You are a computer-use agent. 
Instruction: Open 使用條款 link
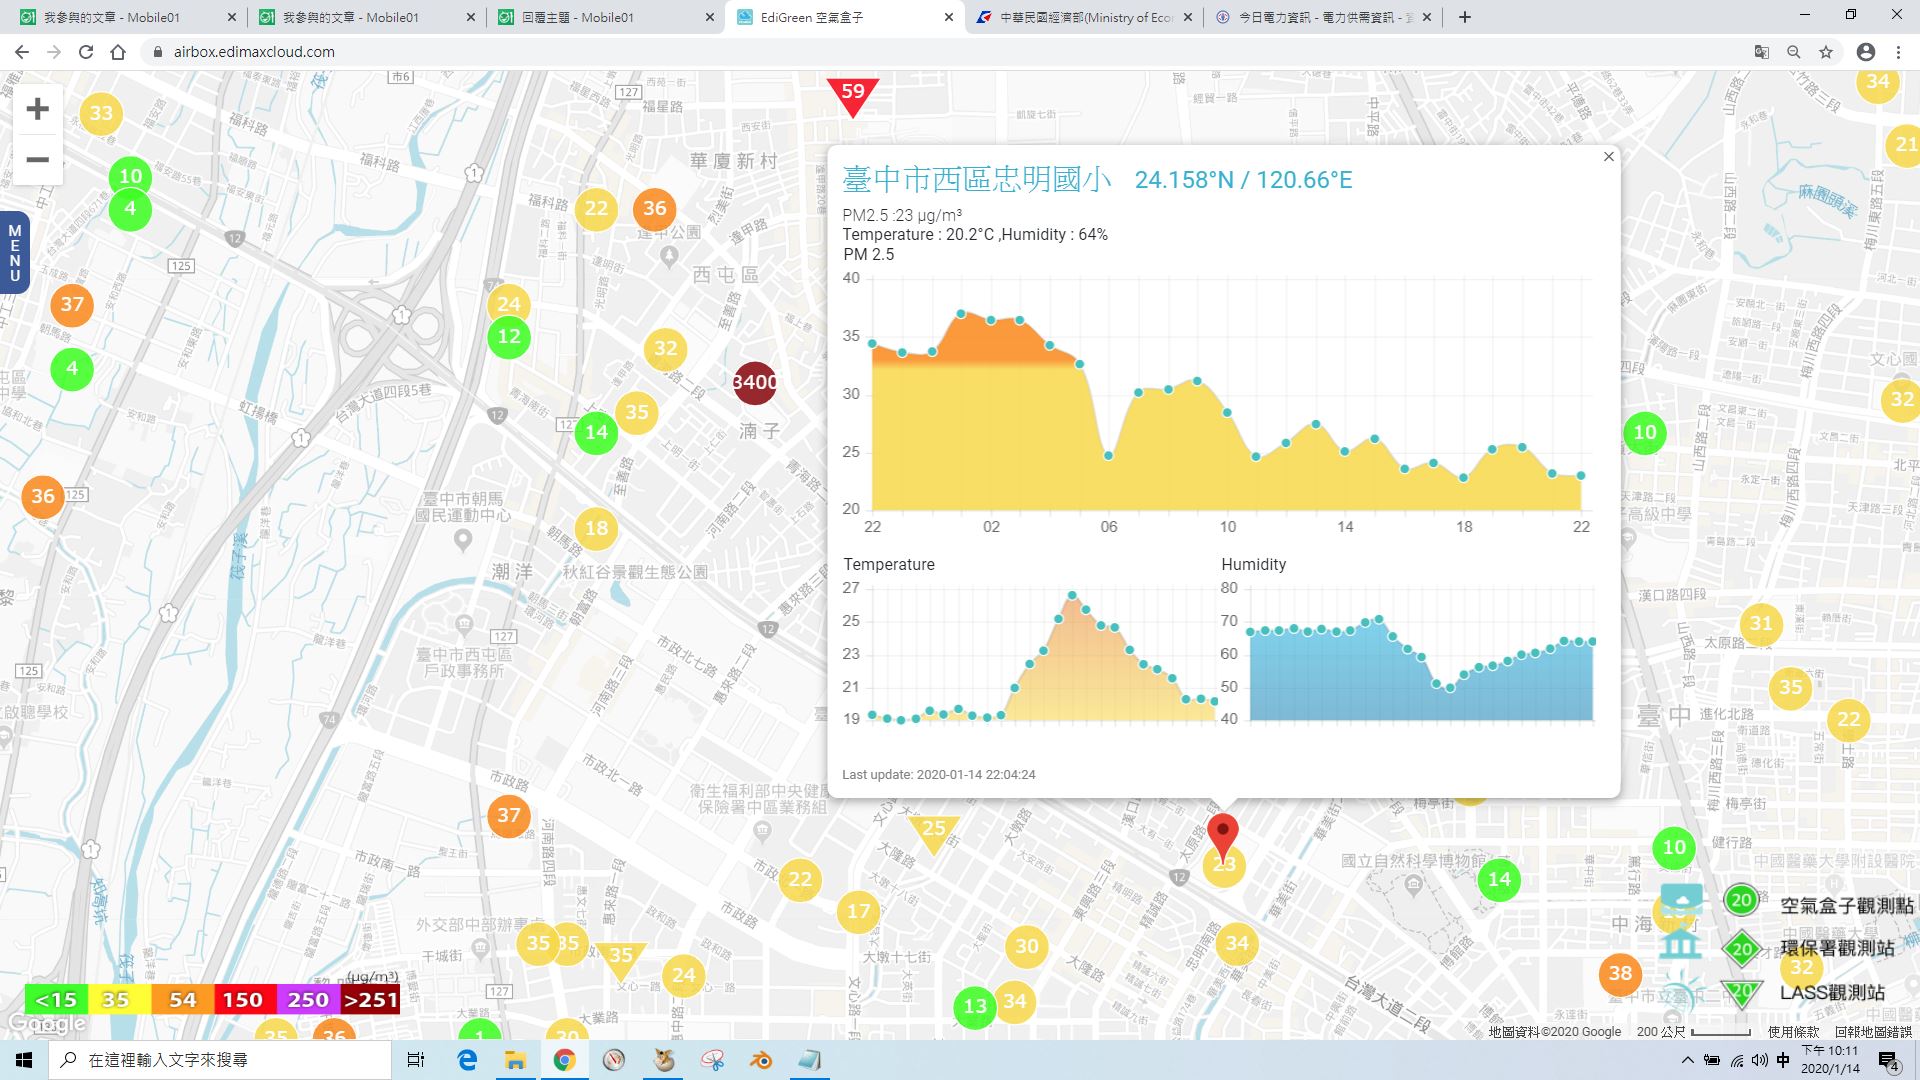coord(1794,1031)
